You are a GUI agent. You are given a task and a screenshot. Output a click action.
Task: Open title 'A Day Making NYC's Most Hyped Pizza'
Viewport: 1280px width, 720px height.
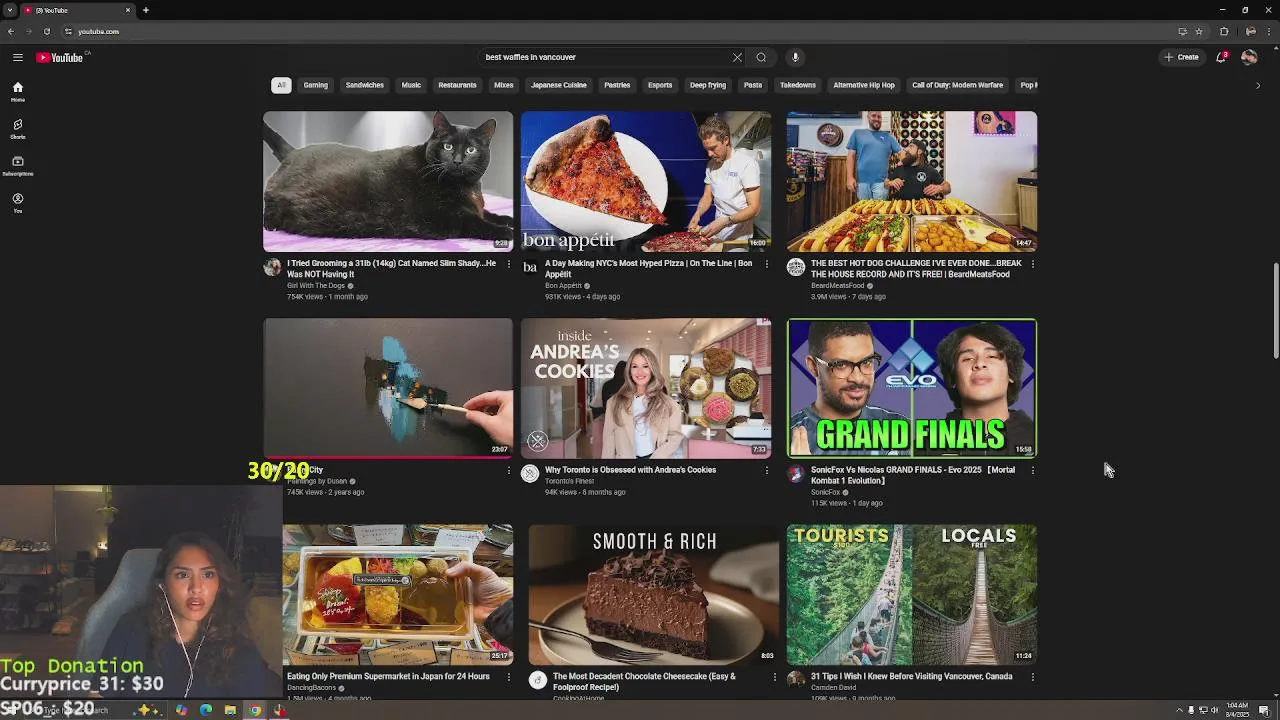(x=647, y=269)
